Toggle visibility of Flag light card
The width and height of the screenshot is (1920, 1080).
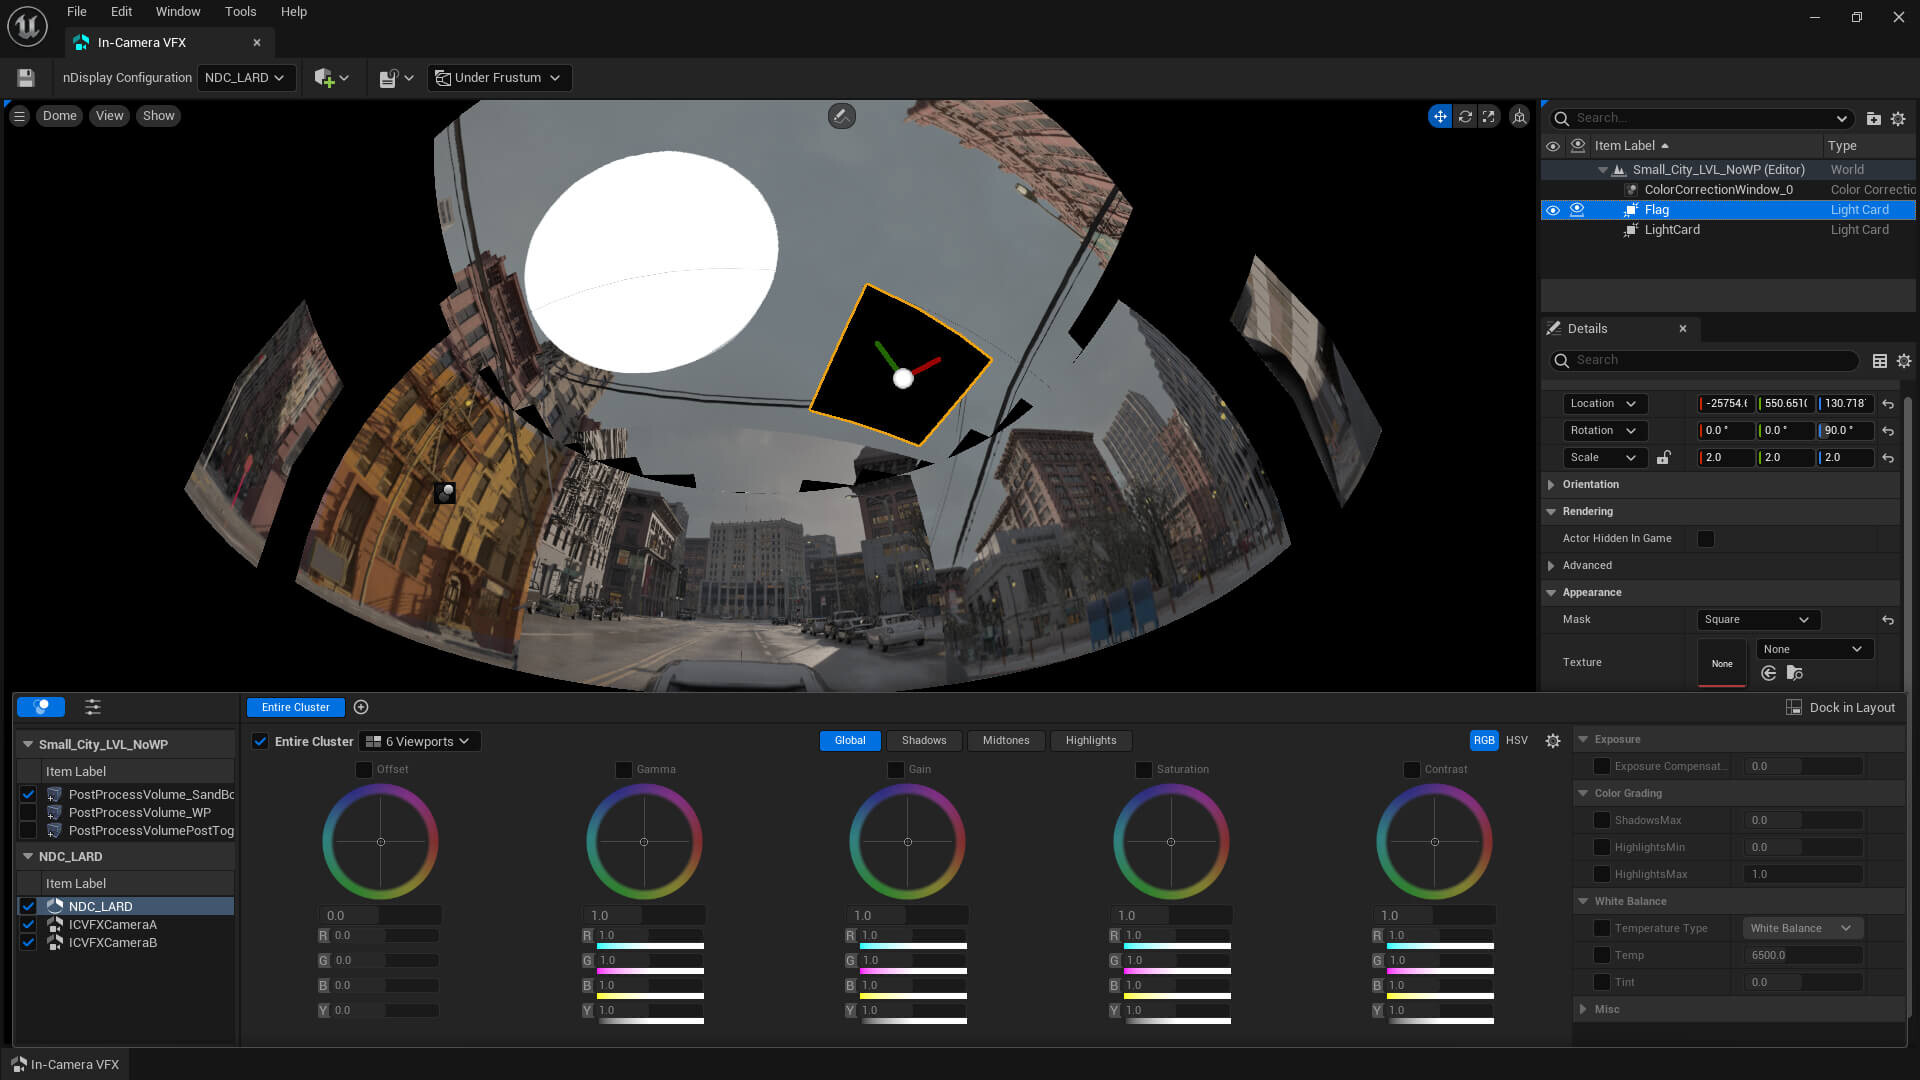(1552, 208)
